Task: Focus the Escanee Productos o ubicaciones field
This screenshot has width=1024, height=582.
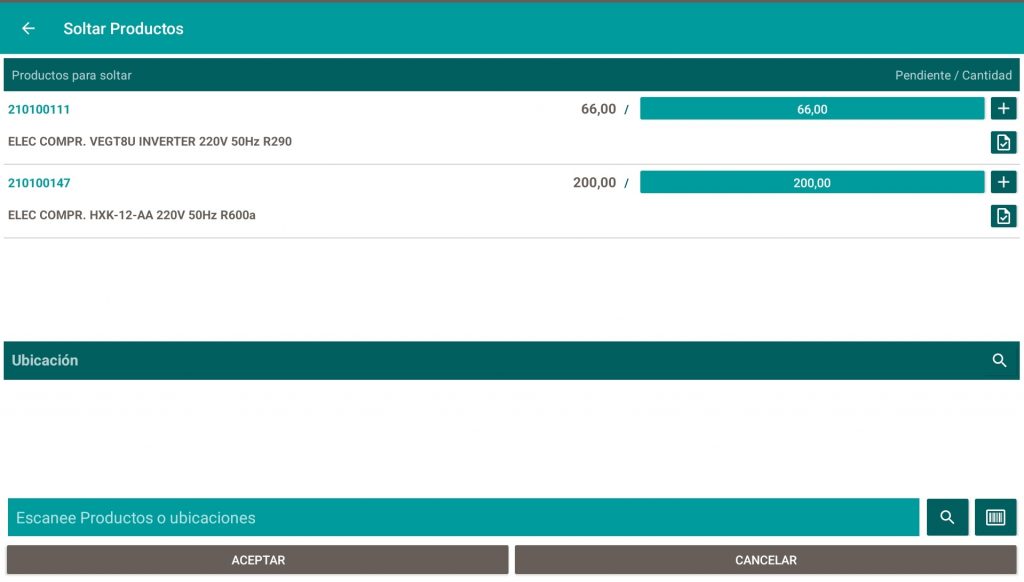Action: [x=462, y=517]
